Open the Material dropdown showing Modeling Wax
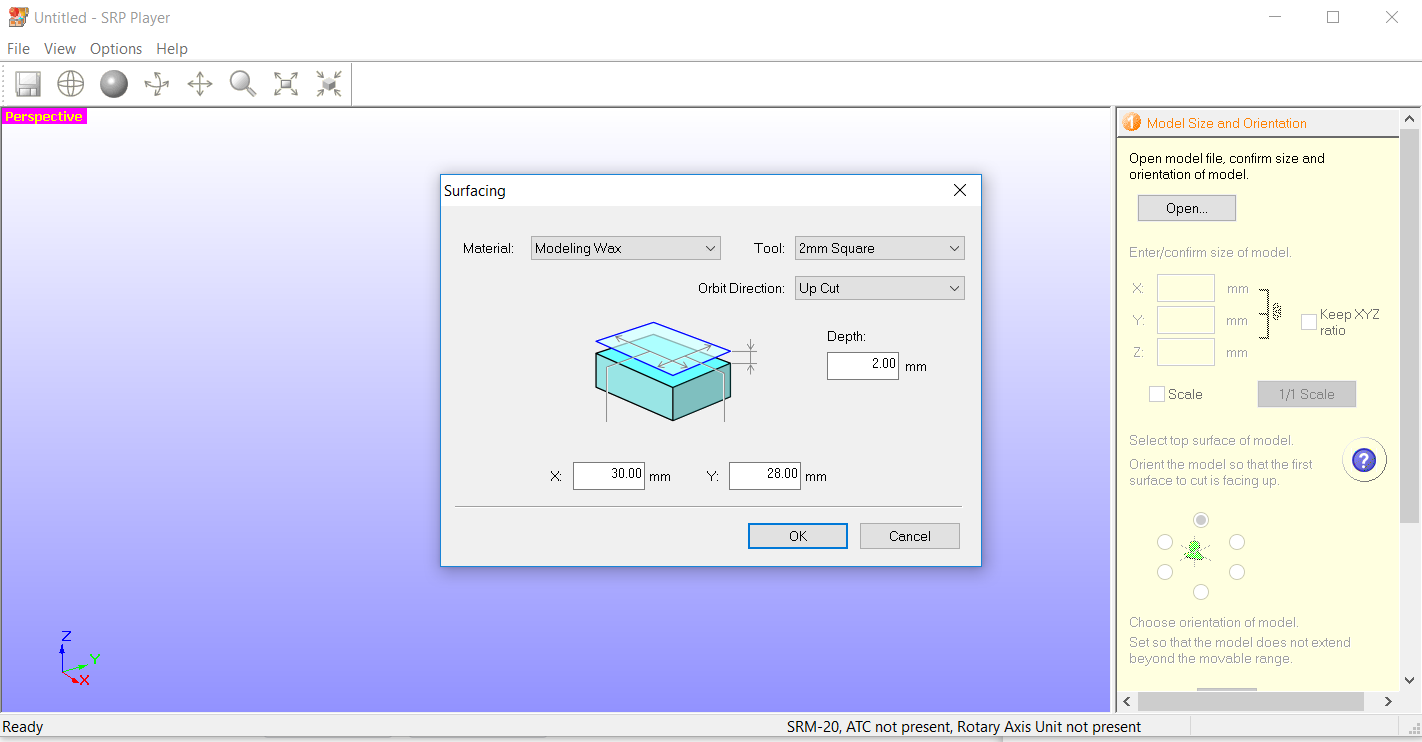 point(626,248)
